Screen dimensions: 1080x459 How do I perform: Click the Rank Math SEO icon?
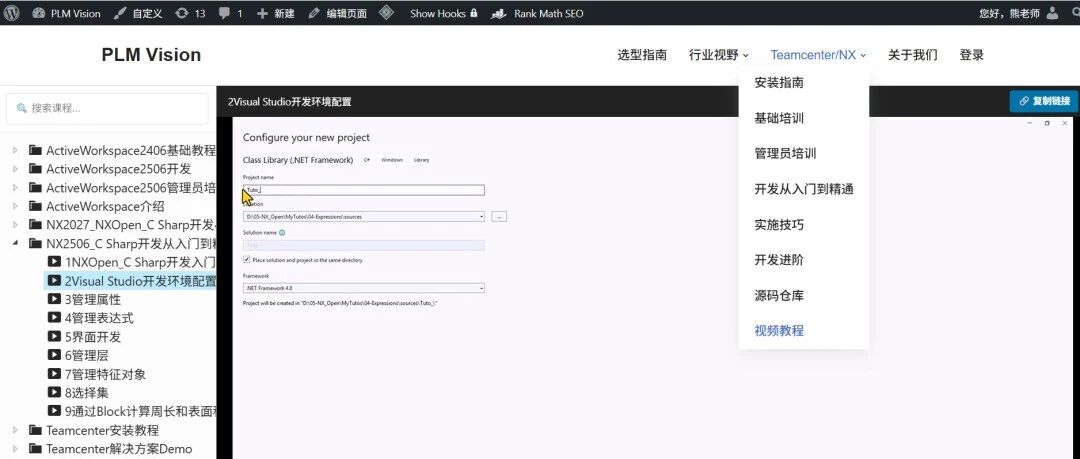tap(498, 14)
